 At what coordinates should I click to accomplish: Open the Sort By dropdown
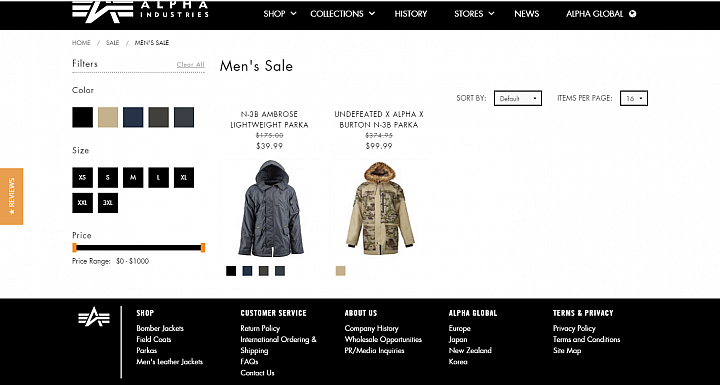click(518, 98)
